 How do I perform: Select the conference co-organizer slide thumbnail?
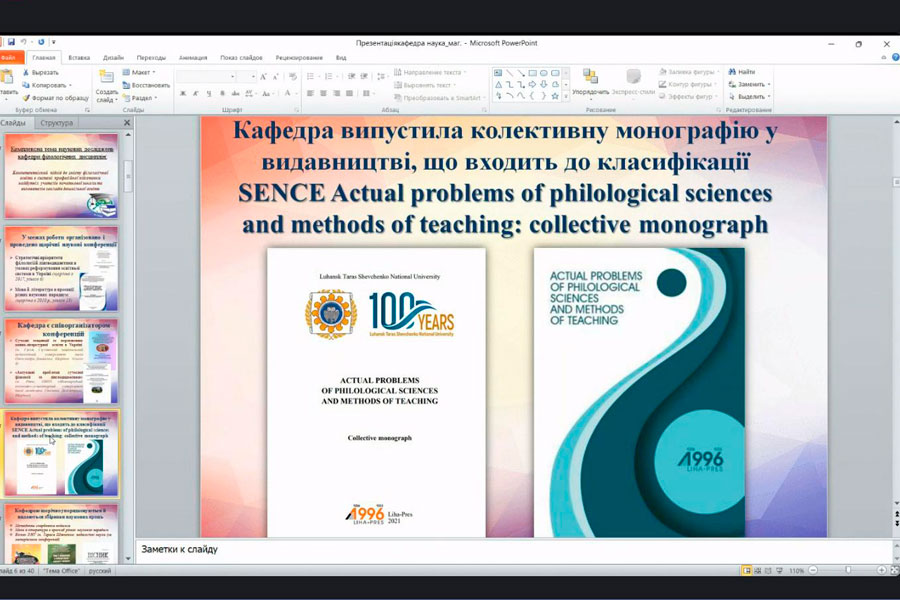60,360
